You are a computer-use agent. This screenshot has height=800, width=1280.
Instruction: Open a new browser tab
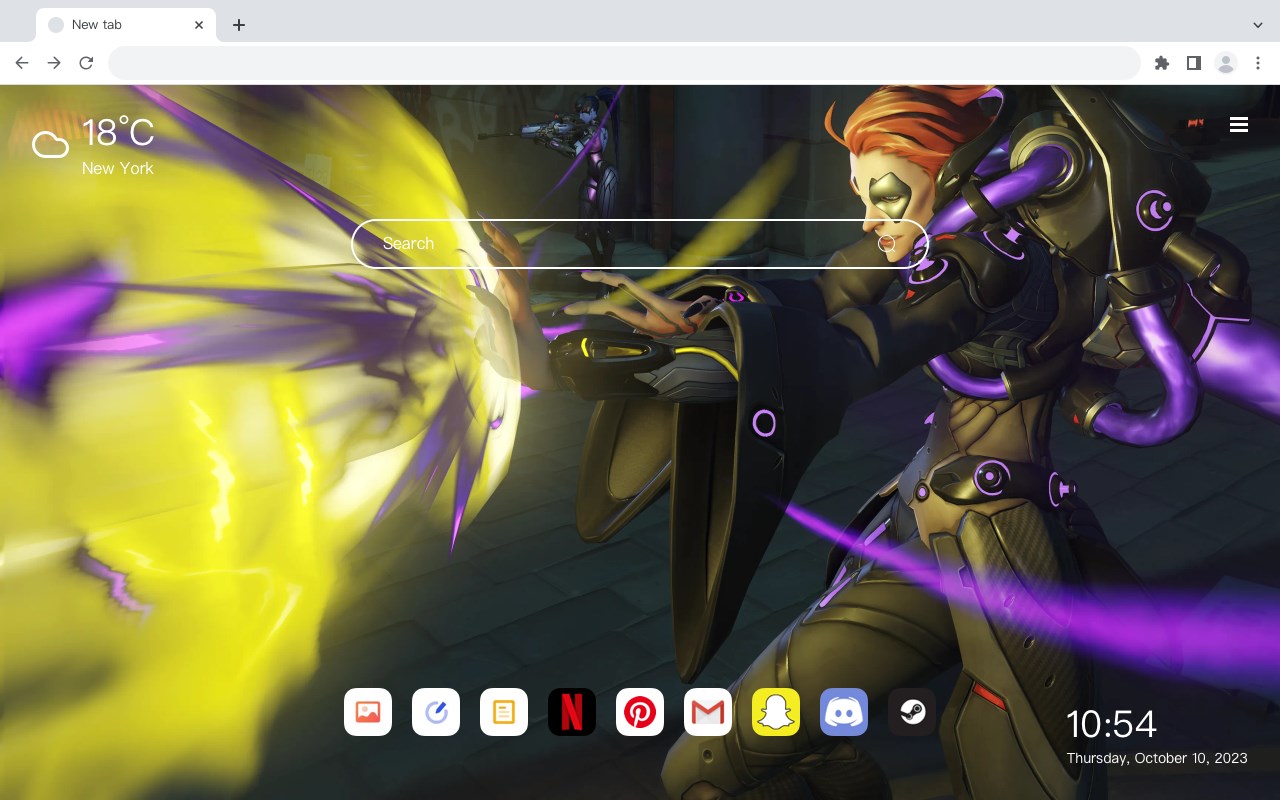click(x=238, y=25)
